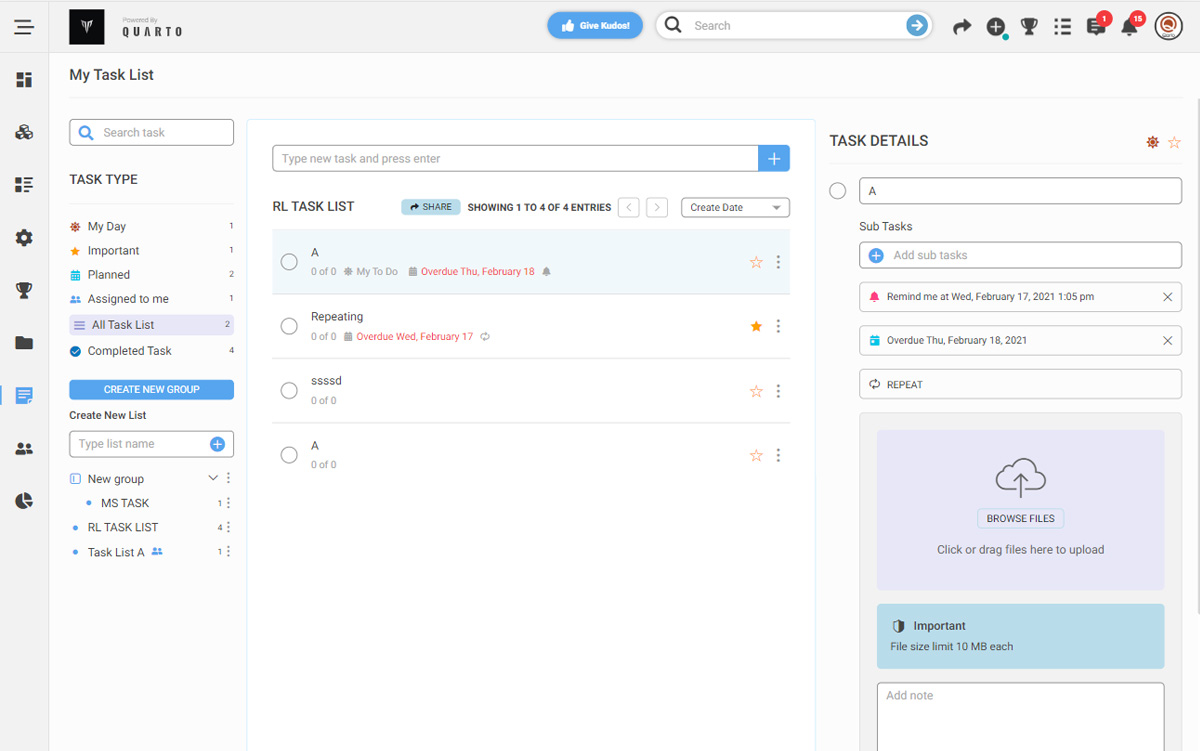Image resolution: width=1200 pixels, height=751 pixels.
Task: Mark task A complete in Task Details
Action: pos(838,191)
